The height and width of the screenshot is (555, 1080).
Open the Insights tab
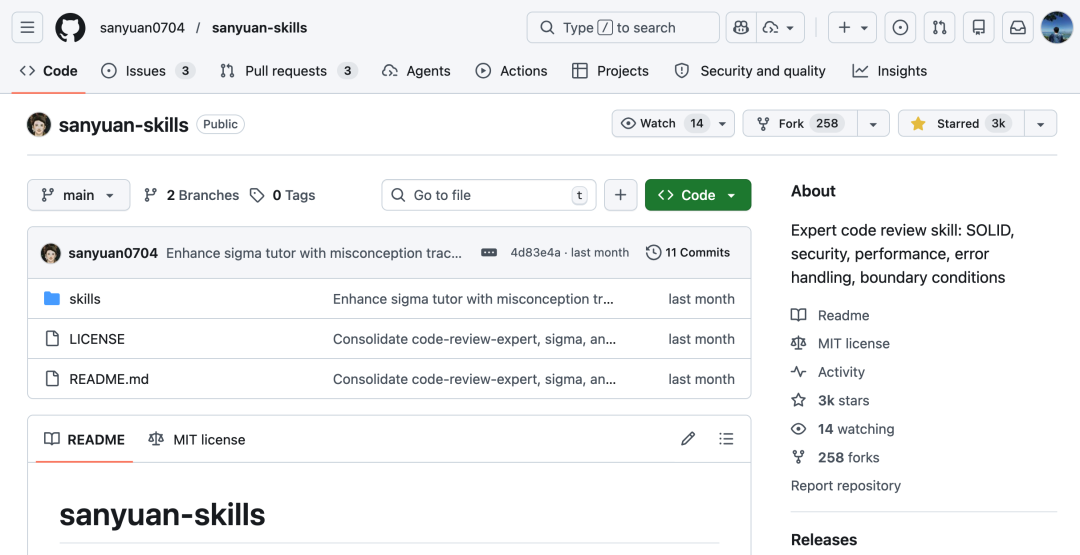click(889, 71)
